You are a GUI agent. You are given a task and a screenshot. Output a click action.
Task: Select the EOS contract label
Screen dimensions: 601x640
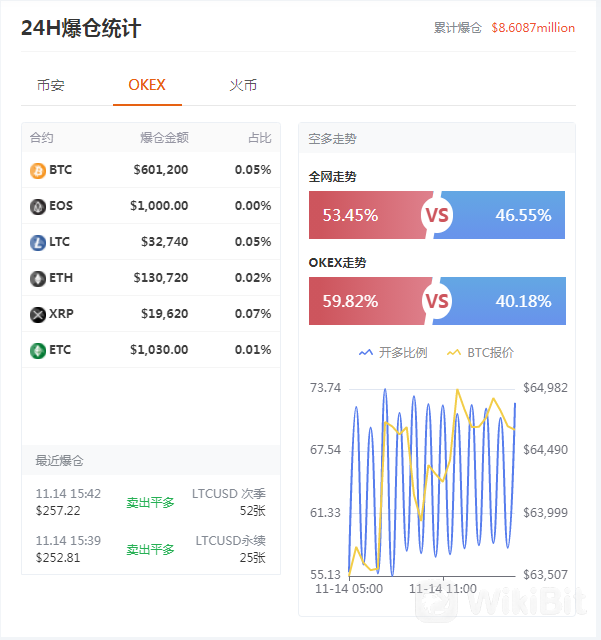[61, 206]
